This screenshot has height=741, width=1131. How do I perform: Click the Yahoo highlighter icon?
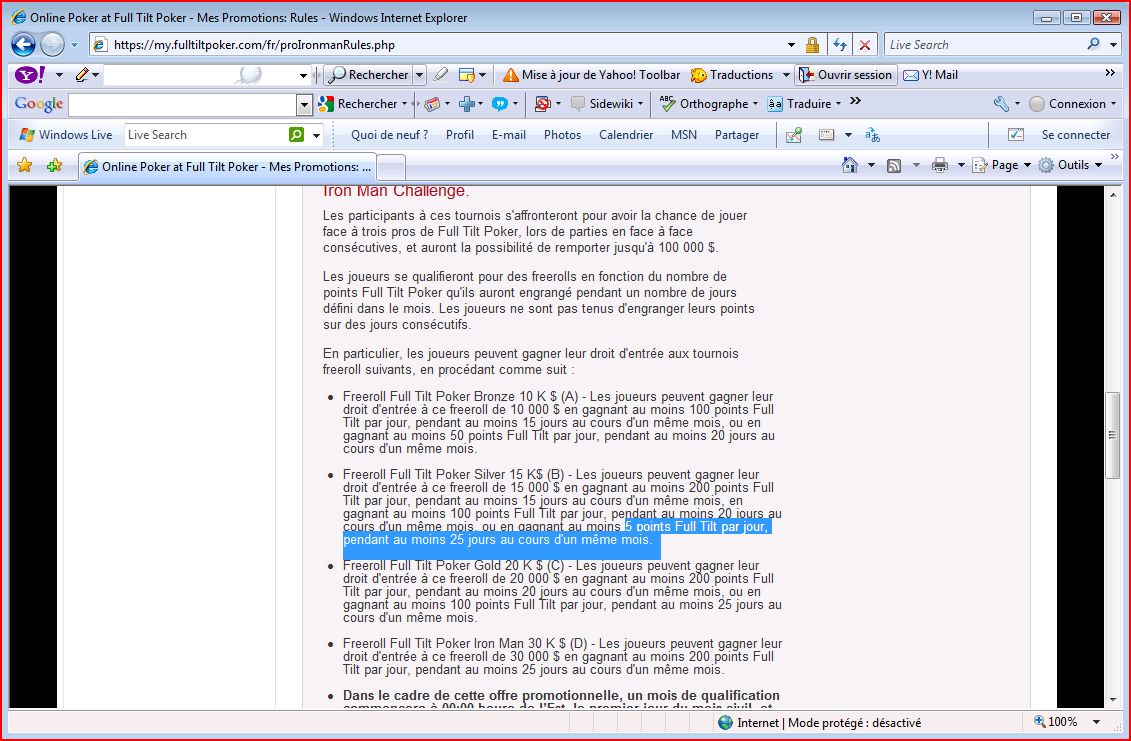(441, 74)
